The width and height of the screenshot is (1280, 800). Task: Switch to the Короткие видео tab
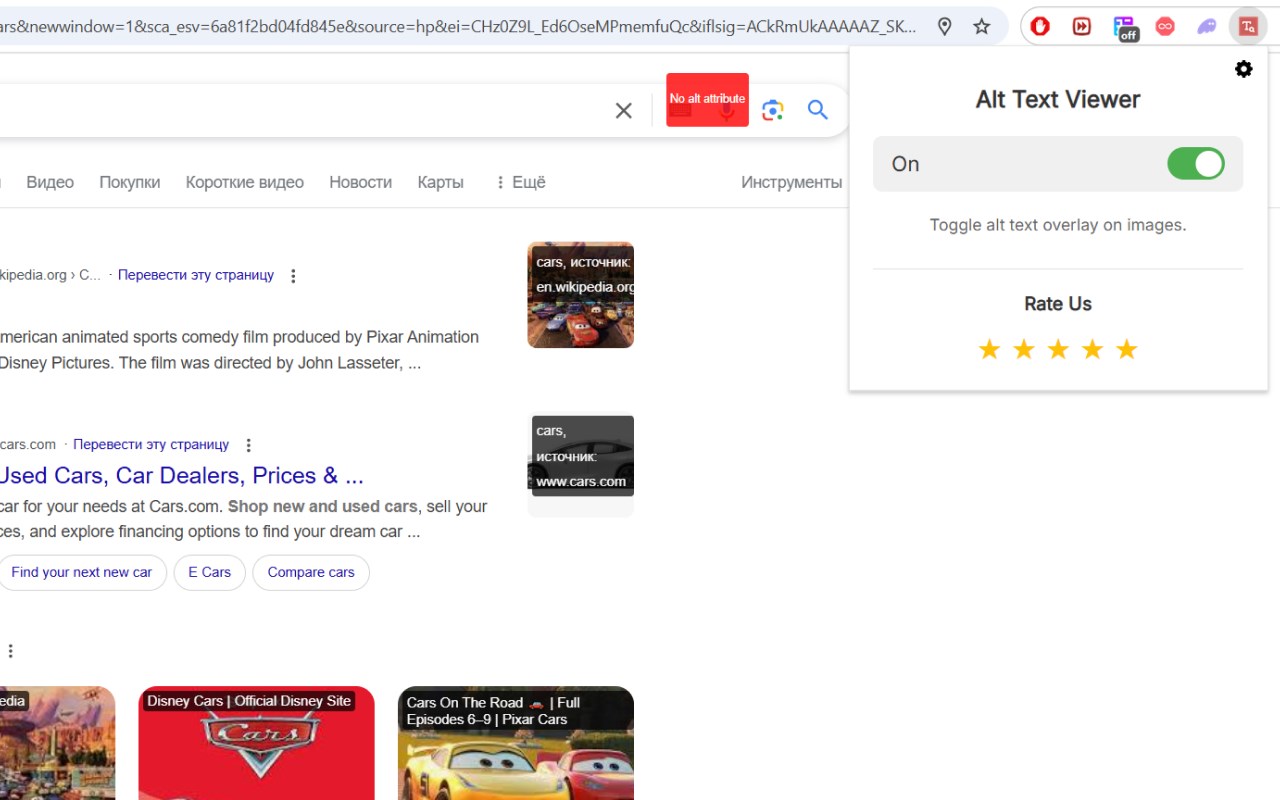(x=245, y=182)
